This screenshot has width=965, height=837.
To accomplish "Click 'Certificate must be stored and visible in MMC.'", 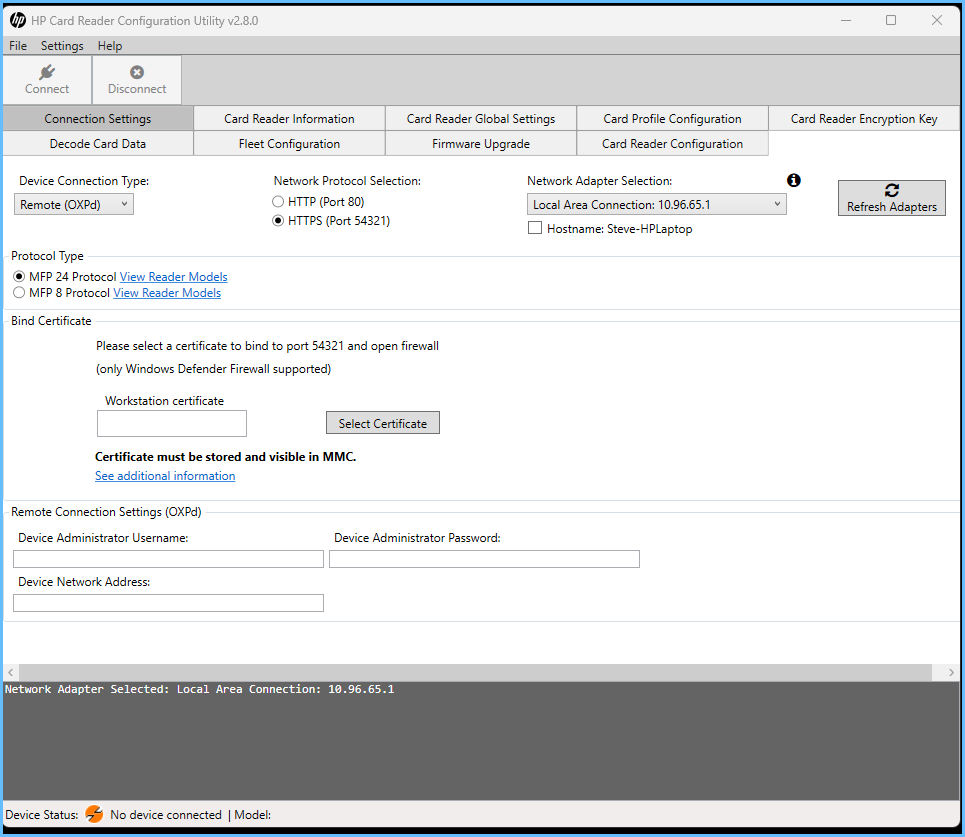I will pos(225,457).
